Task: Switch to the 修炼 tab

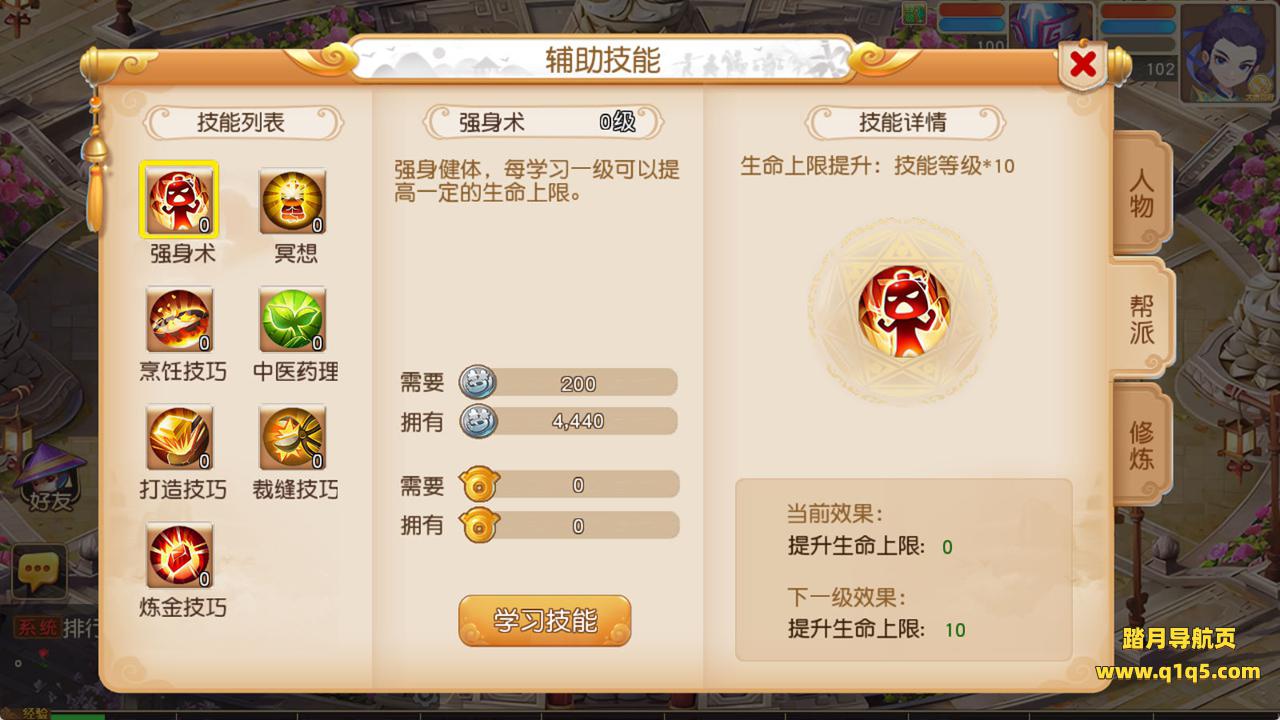Action: coord(1142,446)
